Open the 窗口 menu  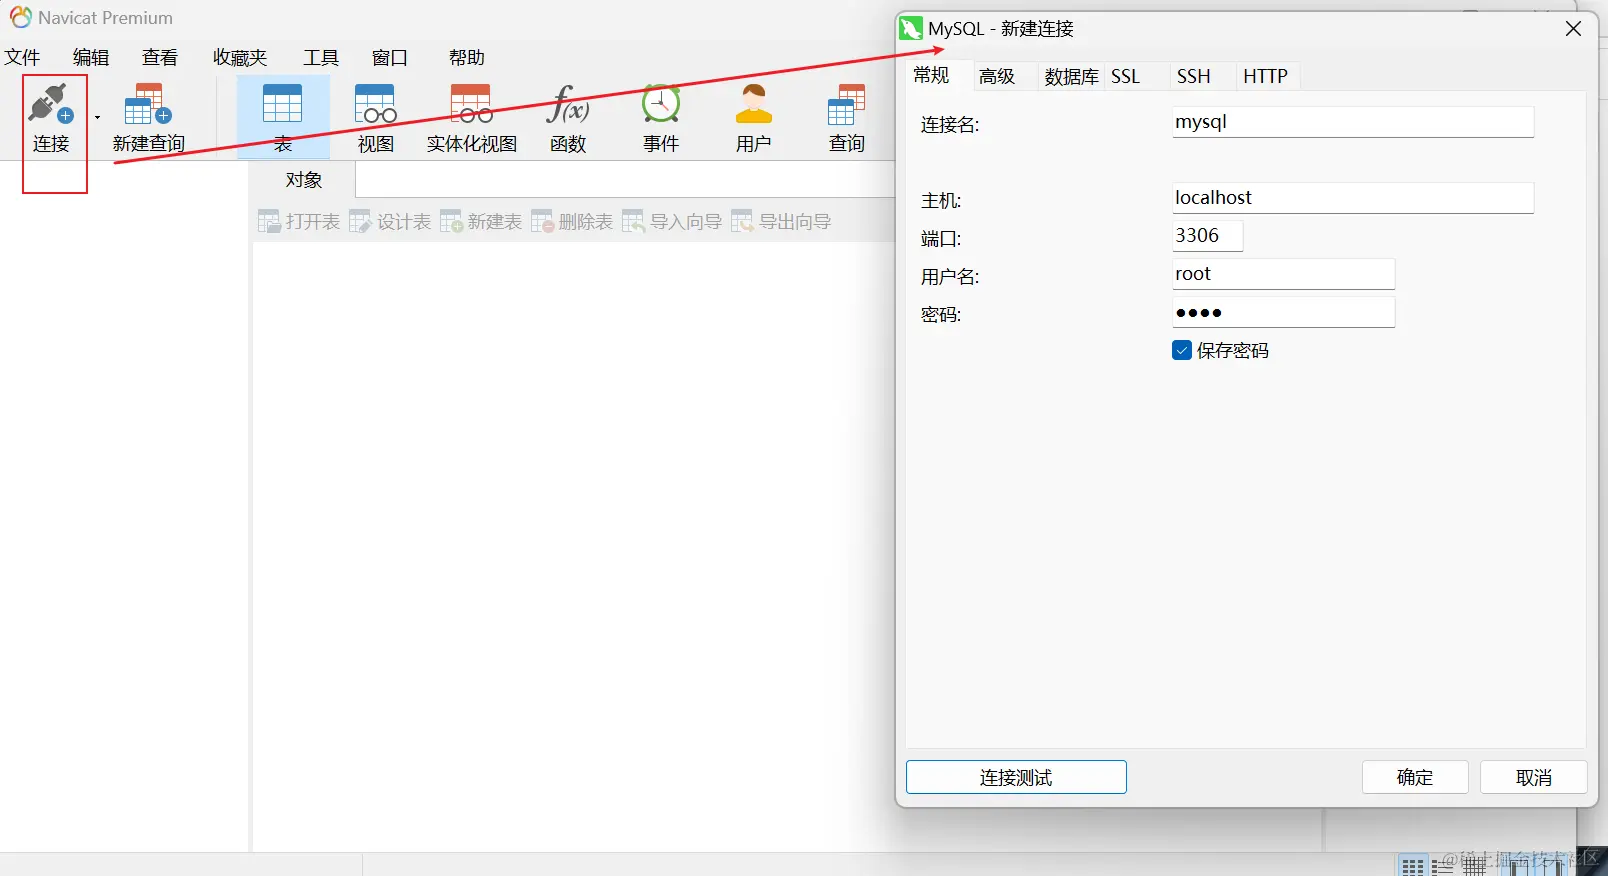pos(390,58)
